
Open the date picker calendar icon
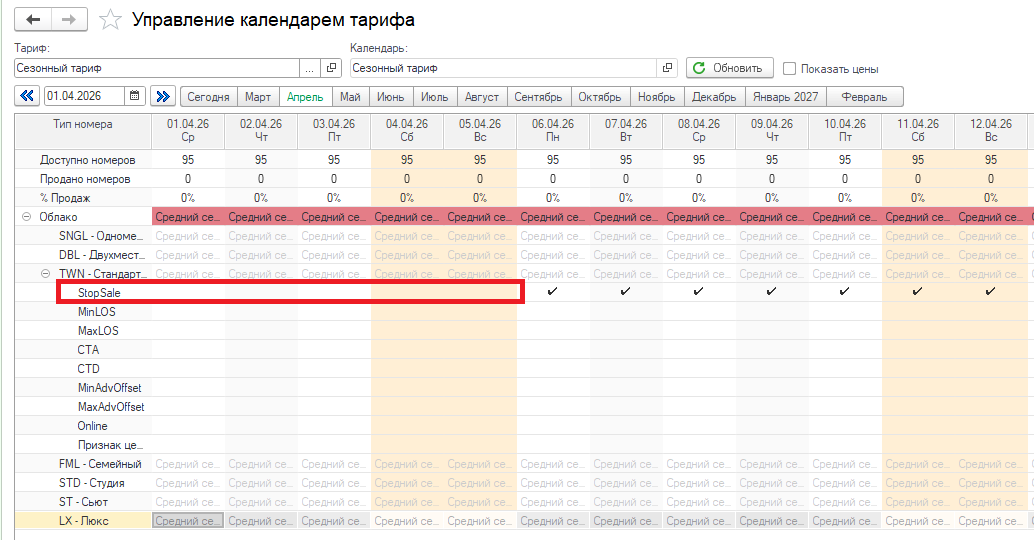134,96
